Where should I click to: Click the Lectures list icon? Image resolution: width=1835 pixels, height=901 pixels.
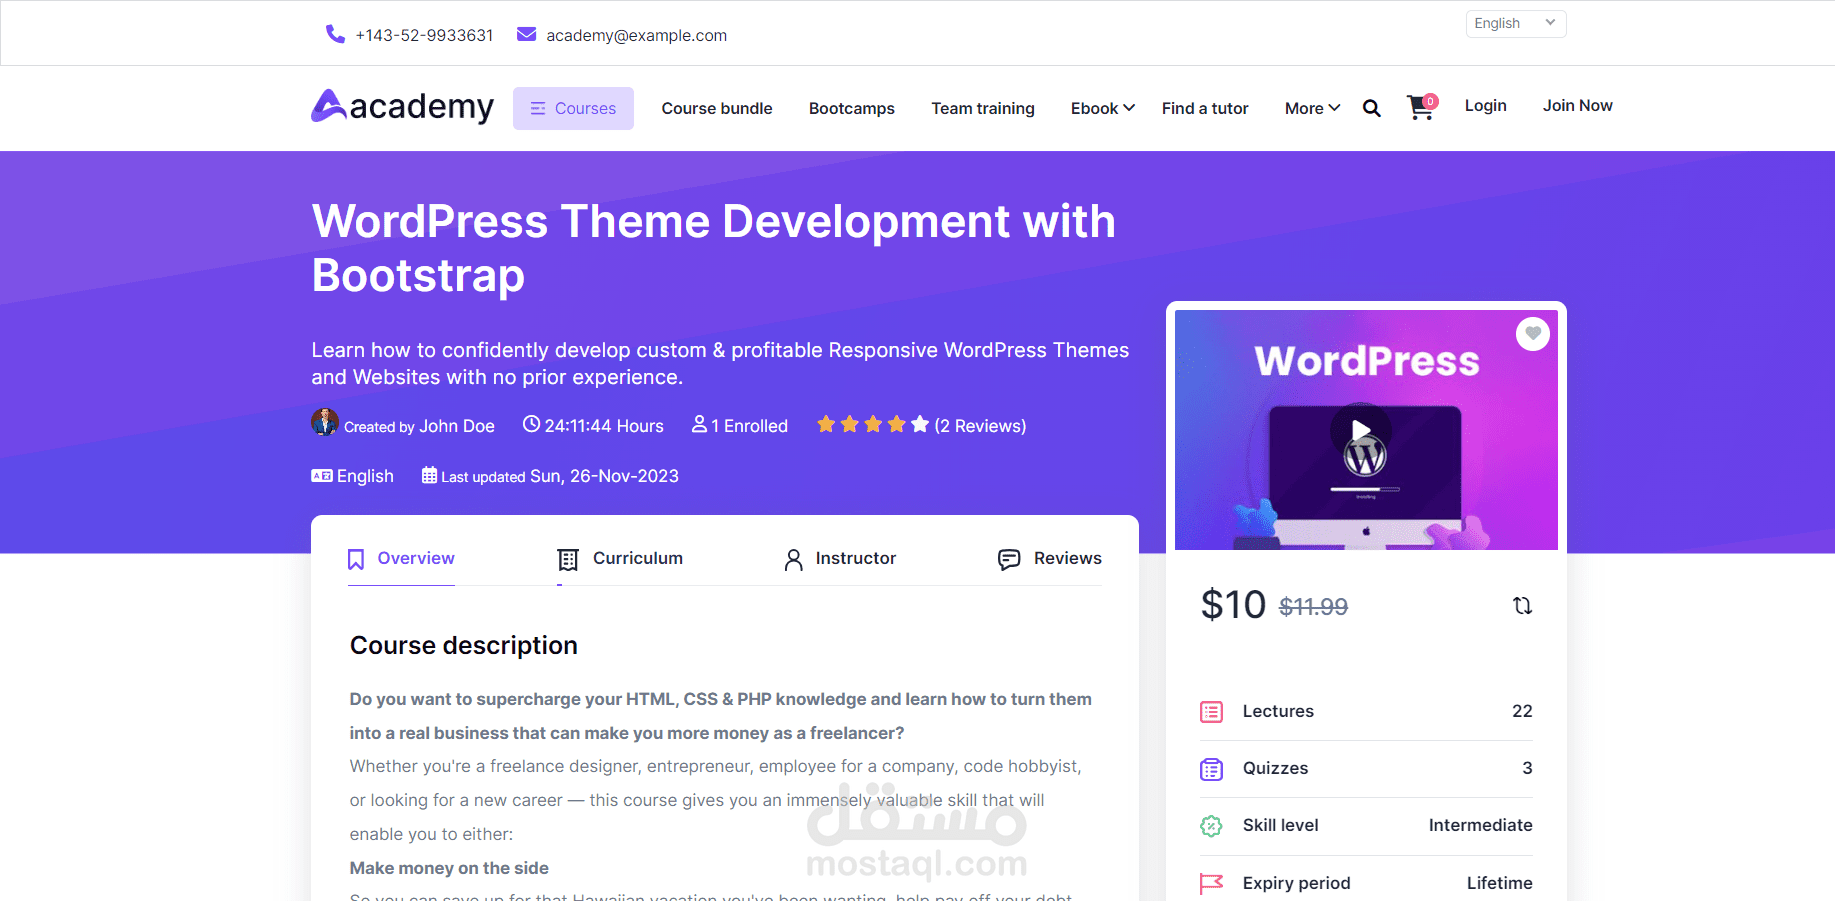(1211, 712)
